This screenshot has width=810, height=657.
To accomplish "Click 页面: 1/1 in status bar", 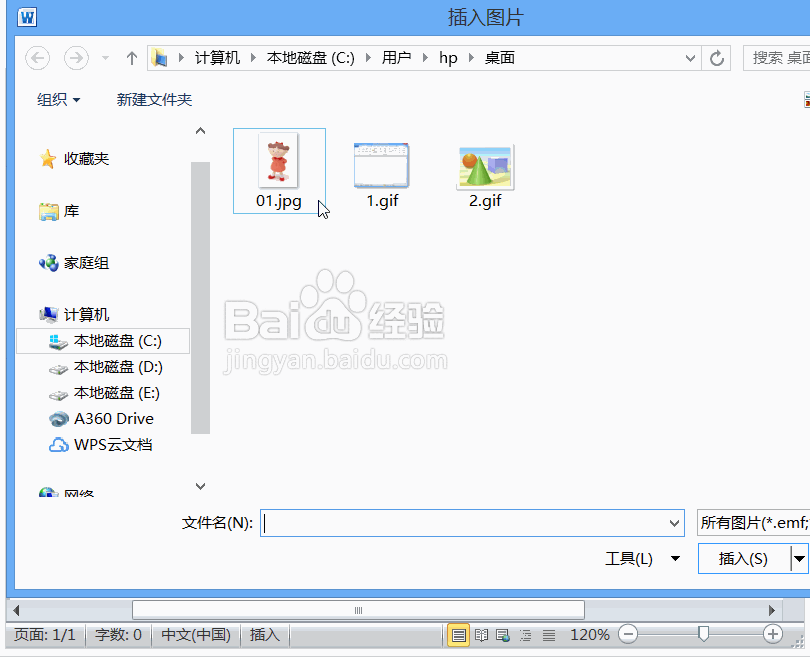I will (x=44, y=634).
